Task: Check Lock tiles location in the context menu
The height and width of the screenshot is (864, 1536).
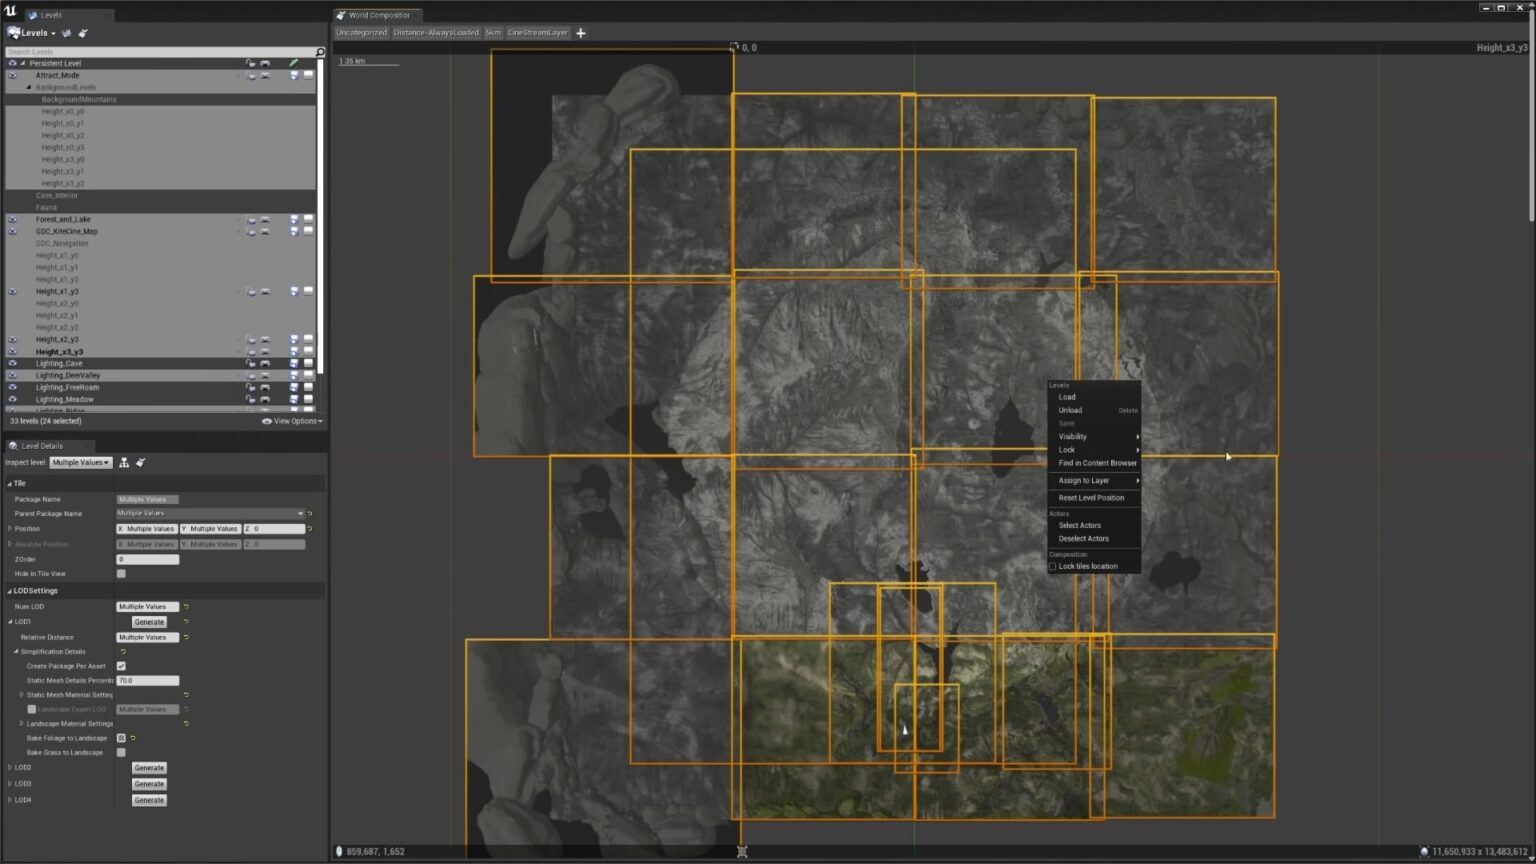Action: coord(1052,566)
